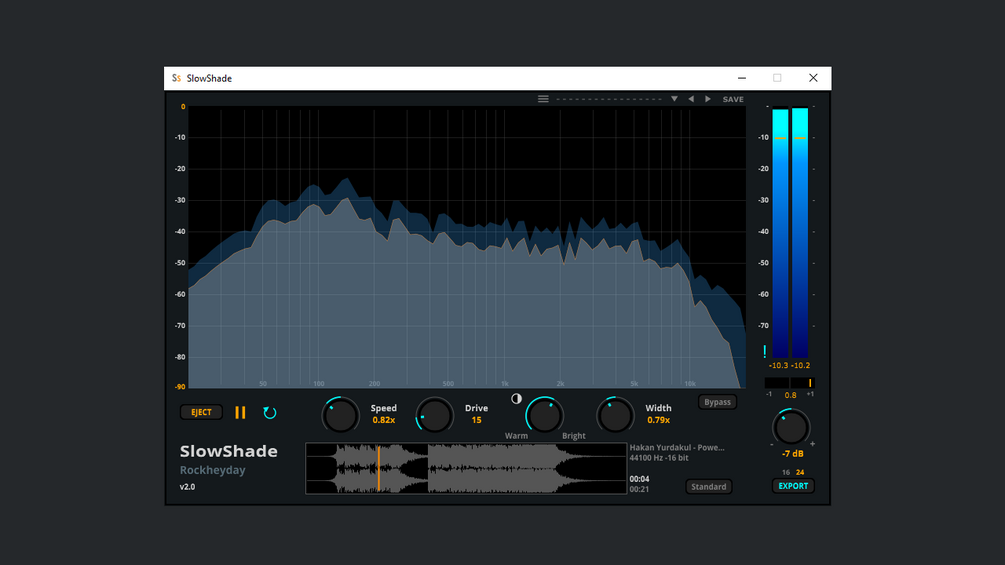This screenshot has width=1005, height=565.
Task: Toggle the Bypass button
Action: point(717,402)
